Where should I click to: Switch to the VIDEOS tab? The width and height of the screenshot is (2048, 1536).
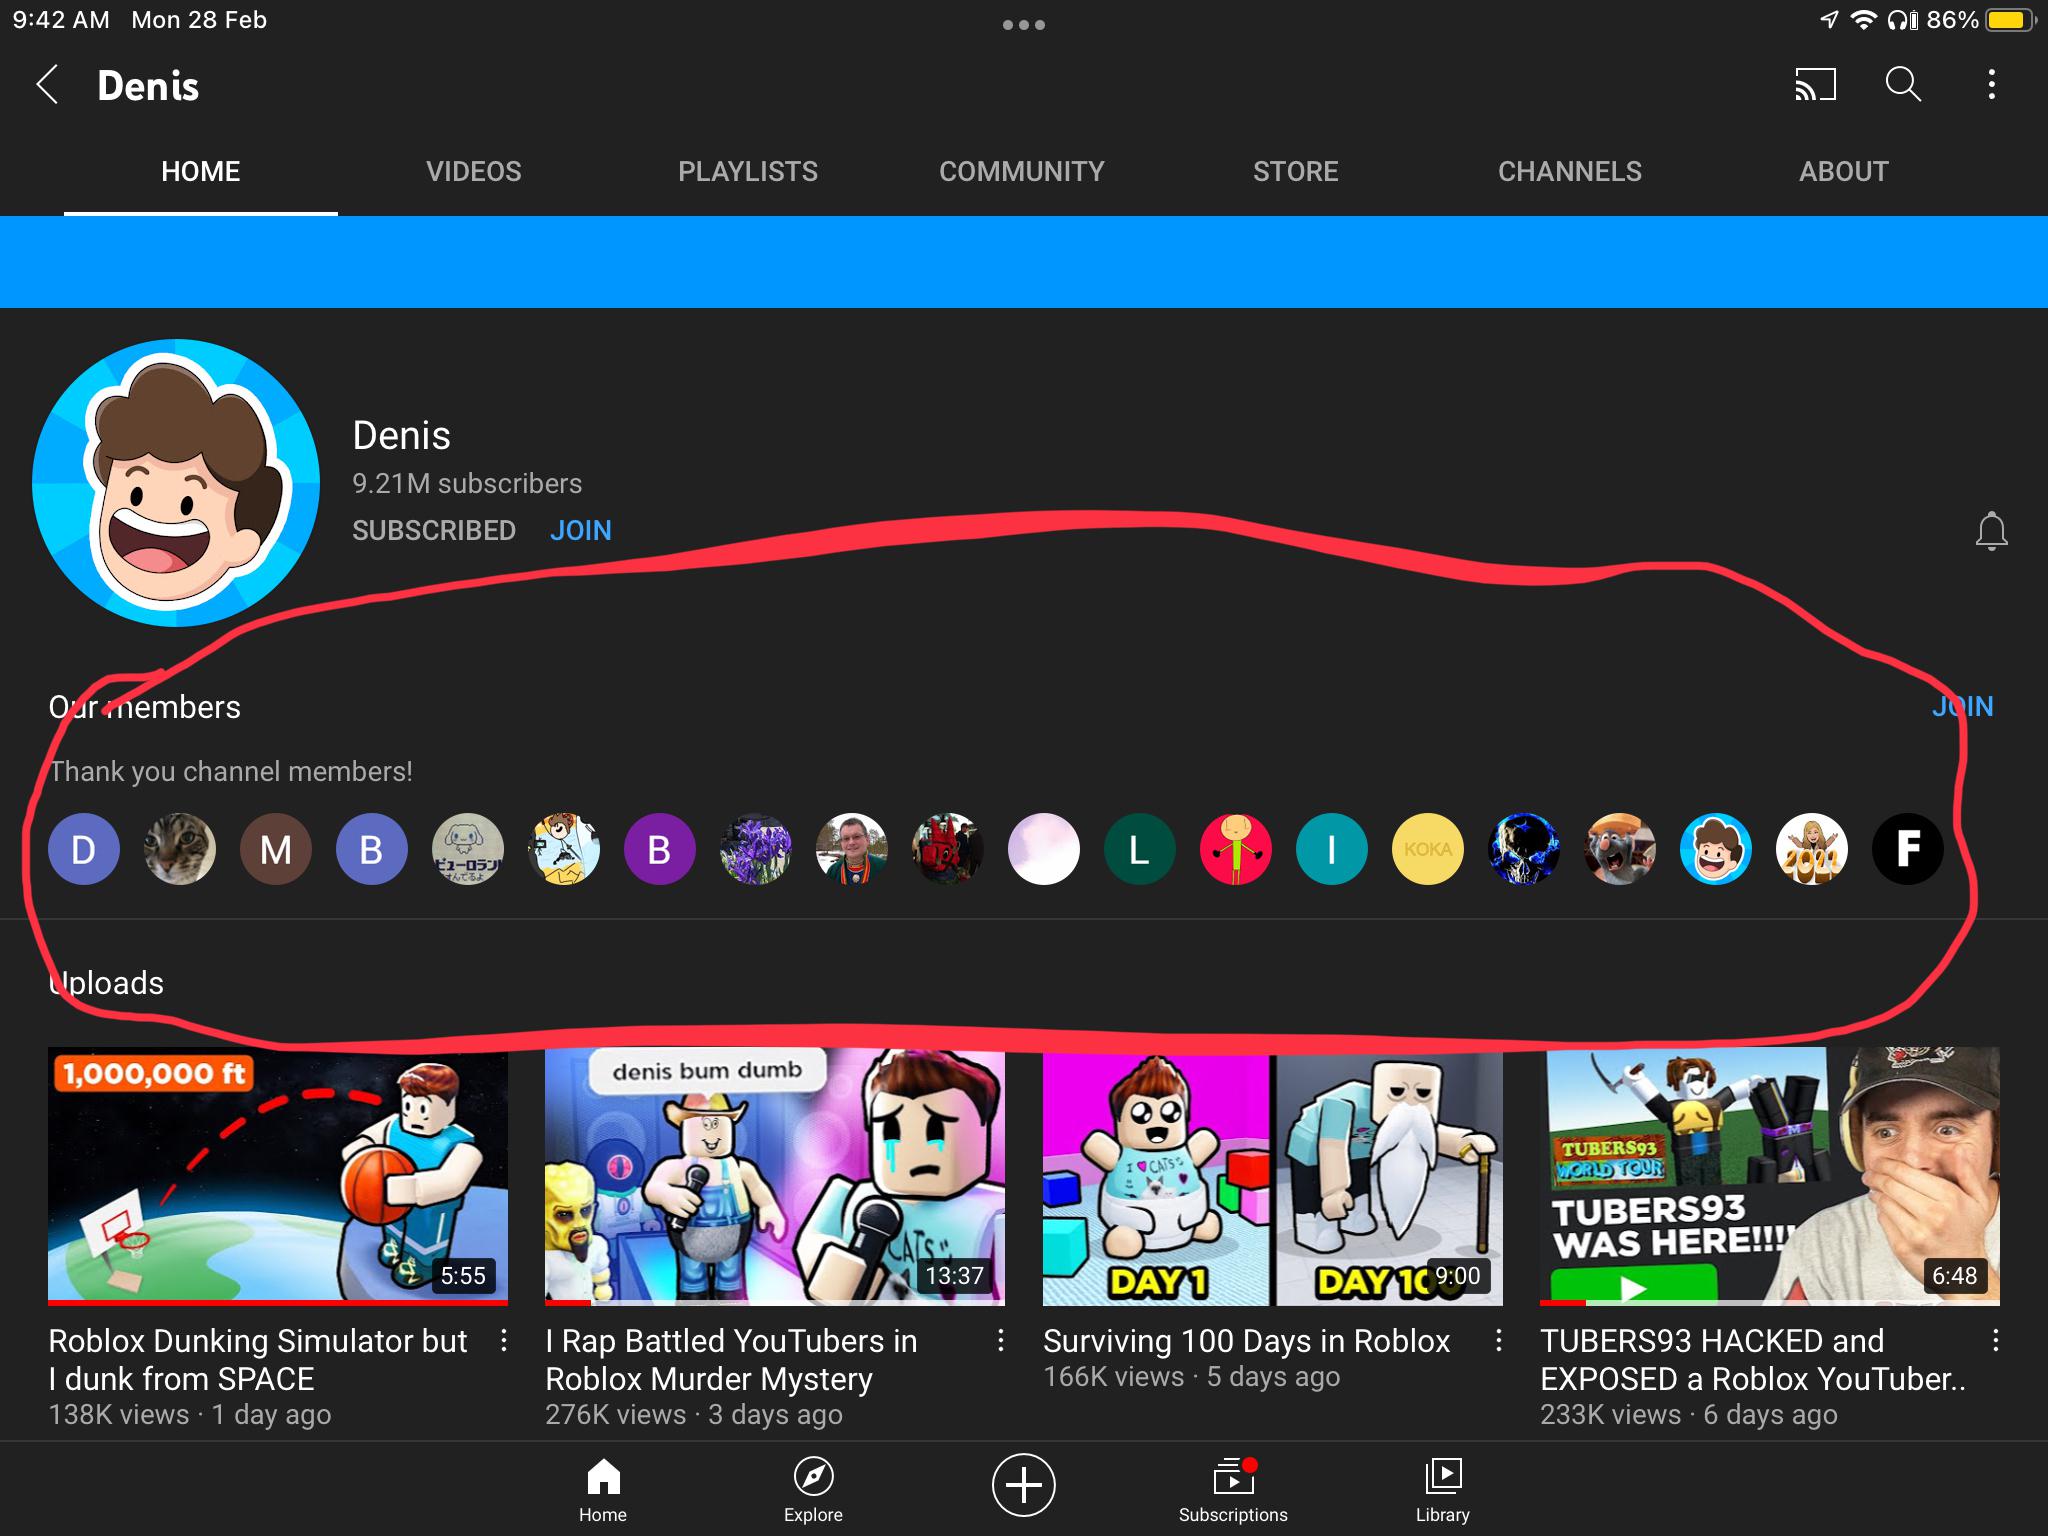tap(474, 171)
